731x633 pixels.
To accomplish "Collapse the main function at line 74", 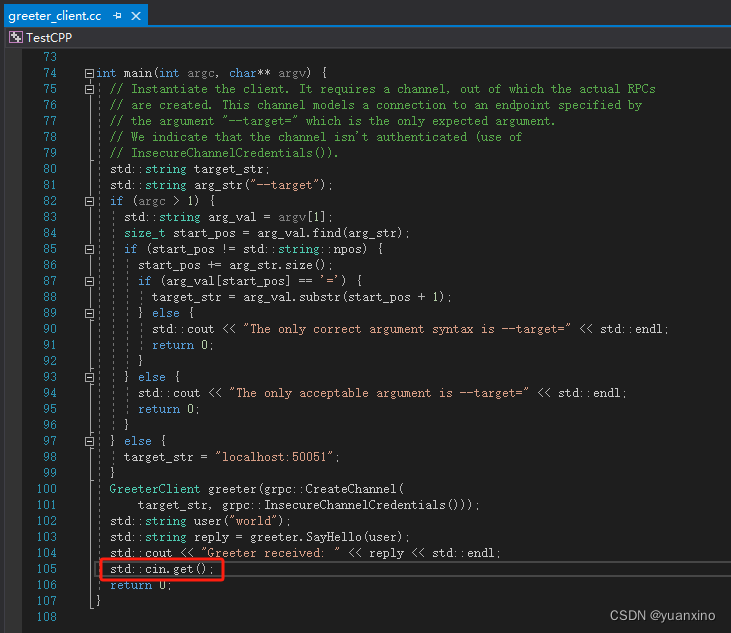I will click(89, 73).
